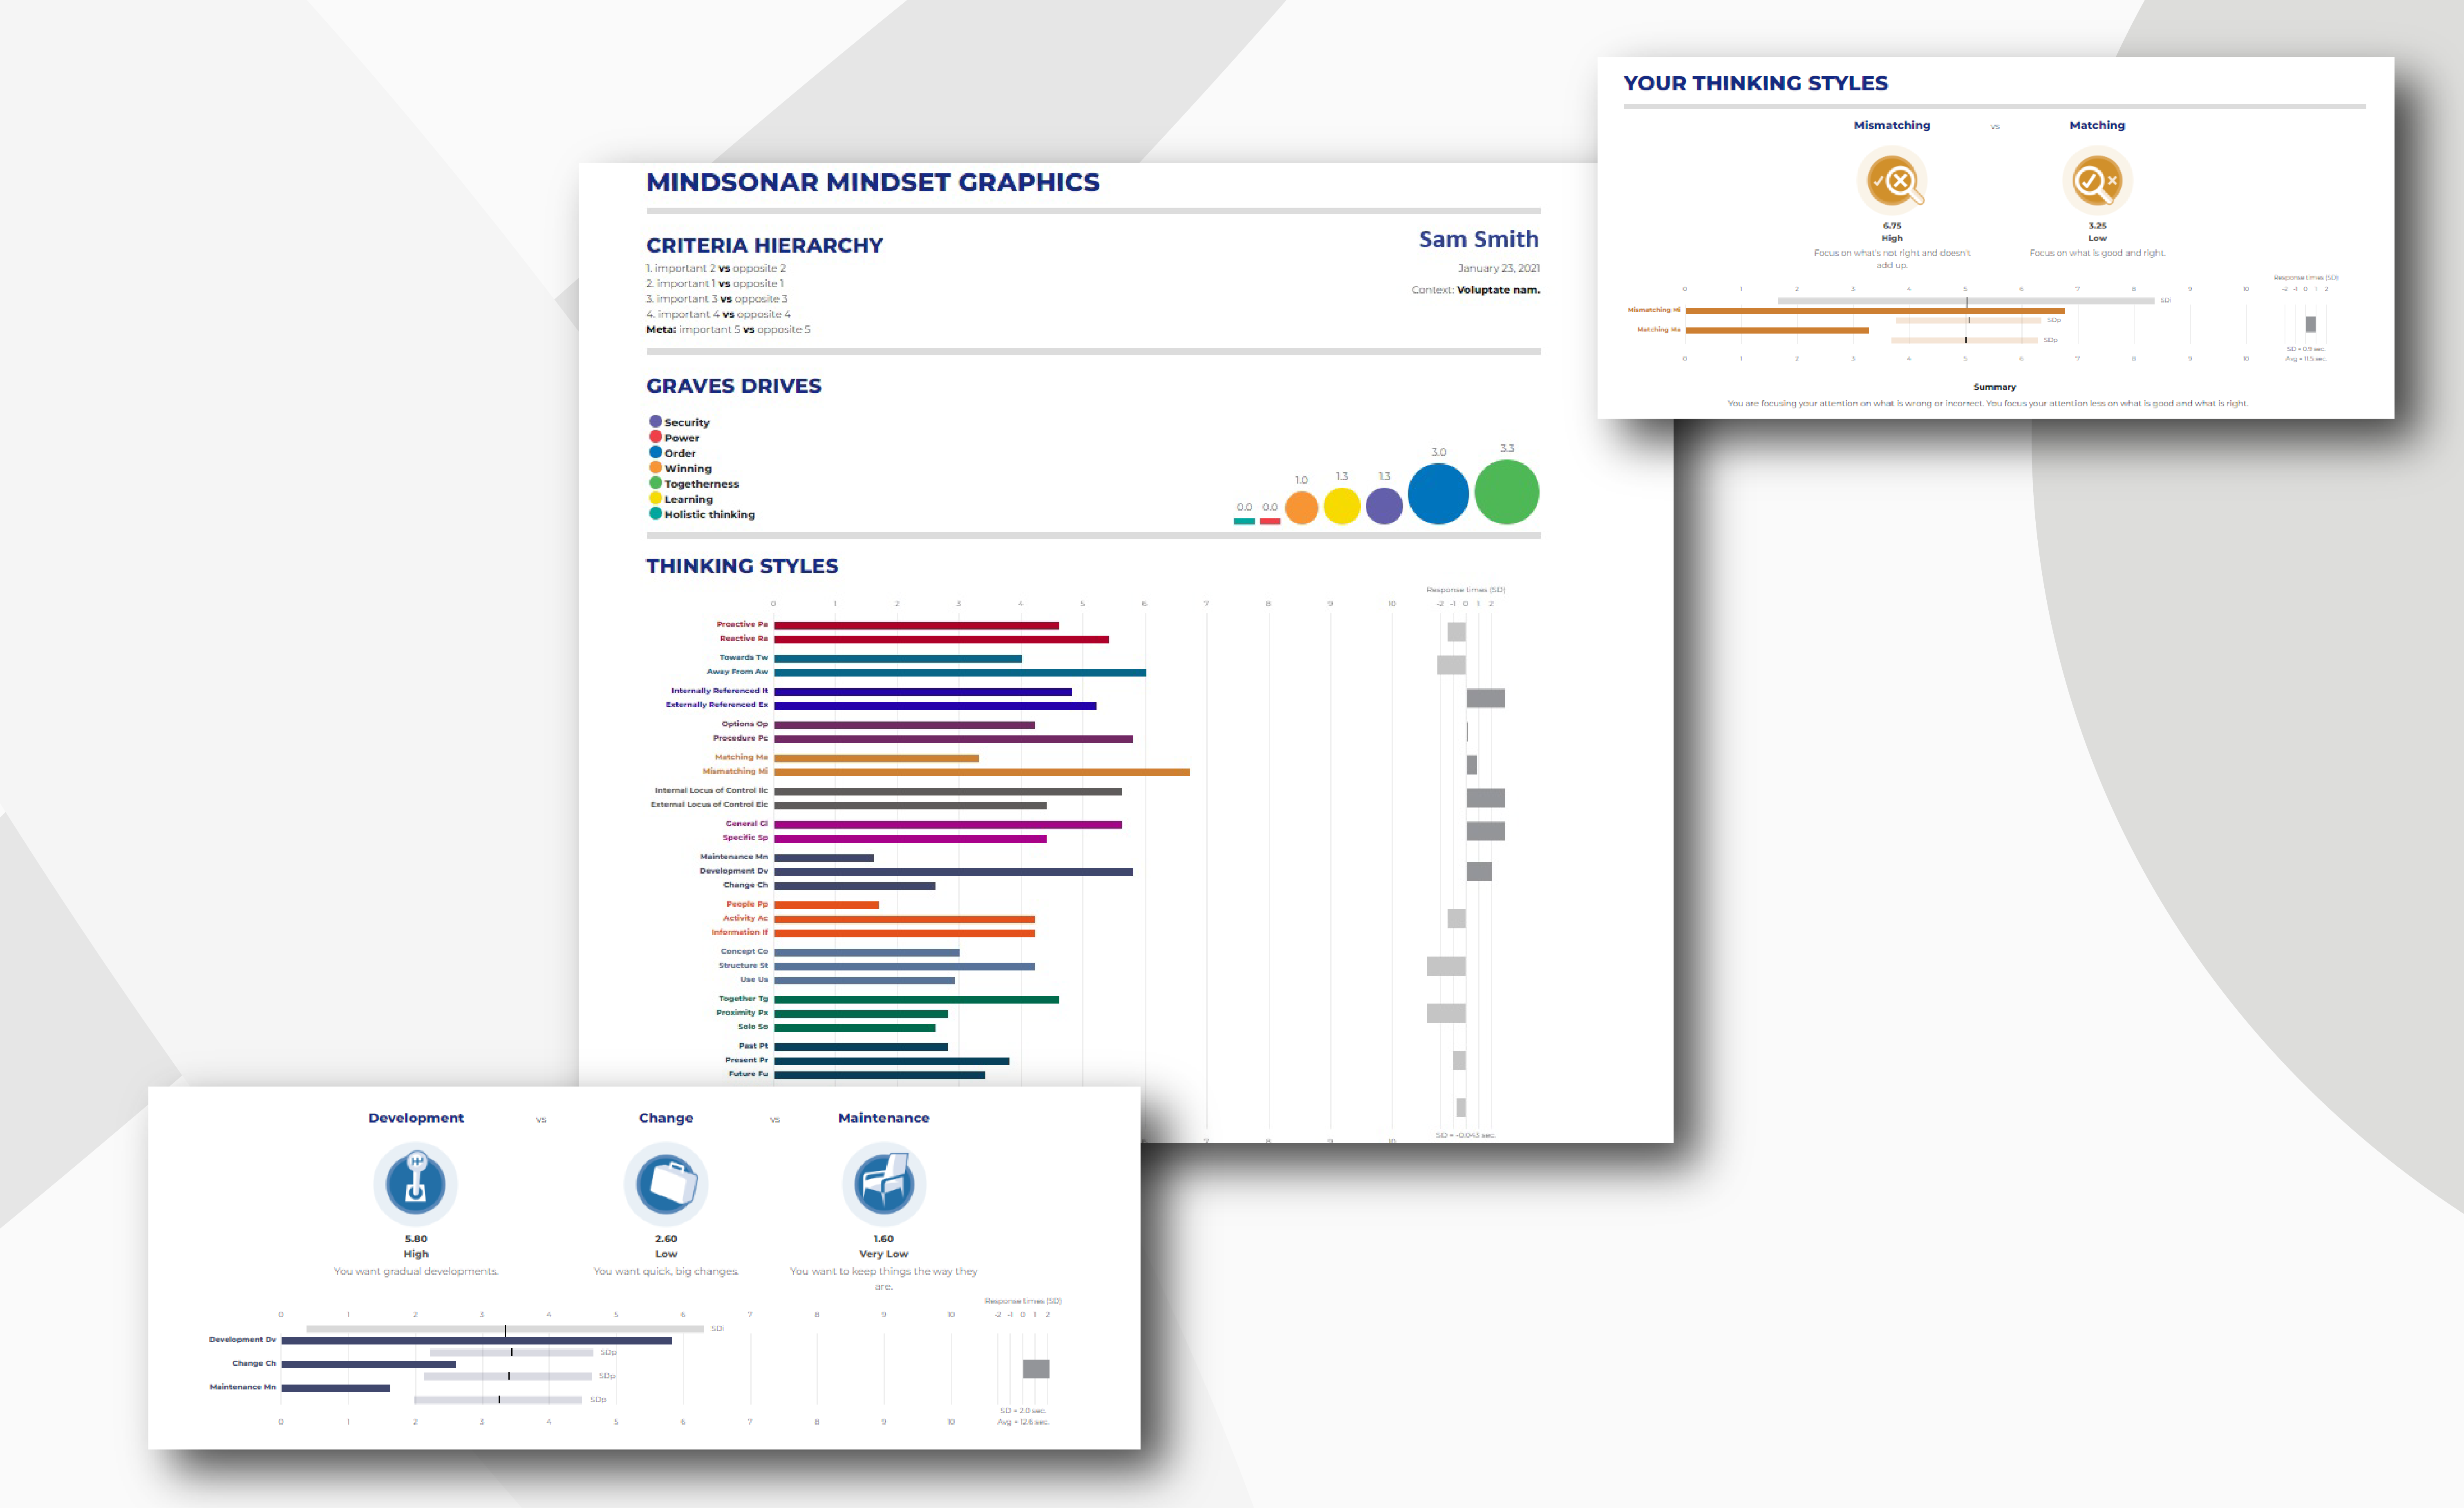Click the Present Pr bar label
This screenshot has width=2464, height=1508.
pos(746,1060)
